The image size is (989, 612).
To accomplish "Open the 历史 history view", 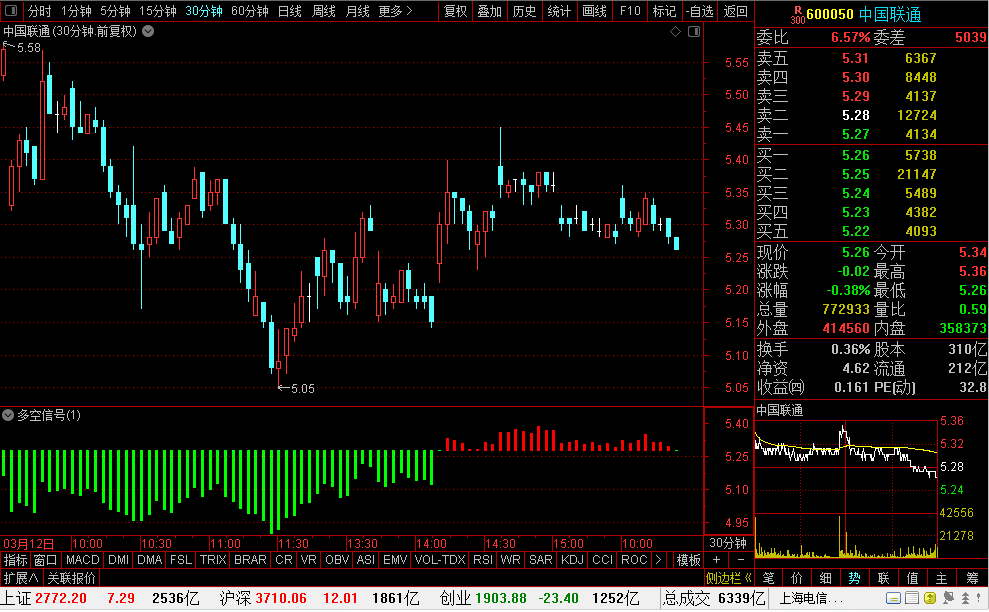I will pyautogui.click(x=524, y=11).
